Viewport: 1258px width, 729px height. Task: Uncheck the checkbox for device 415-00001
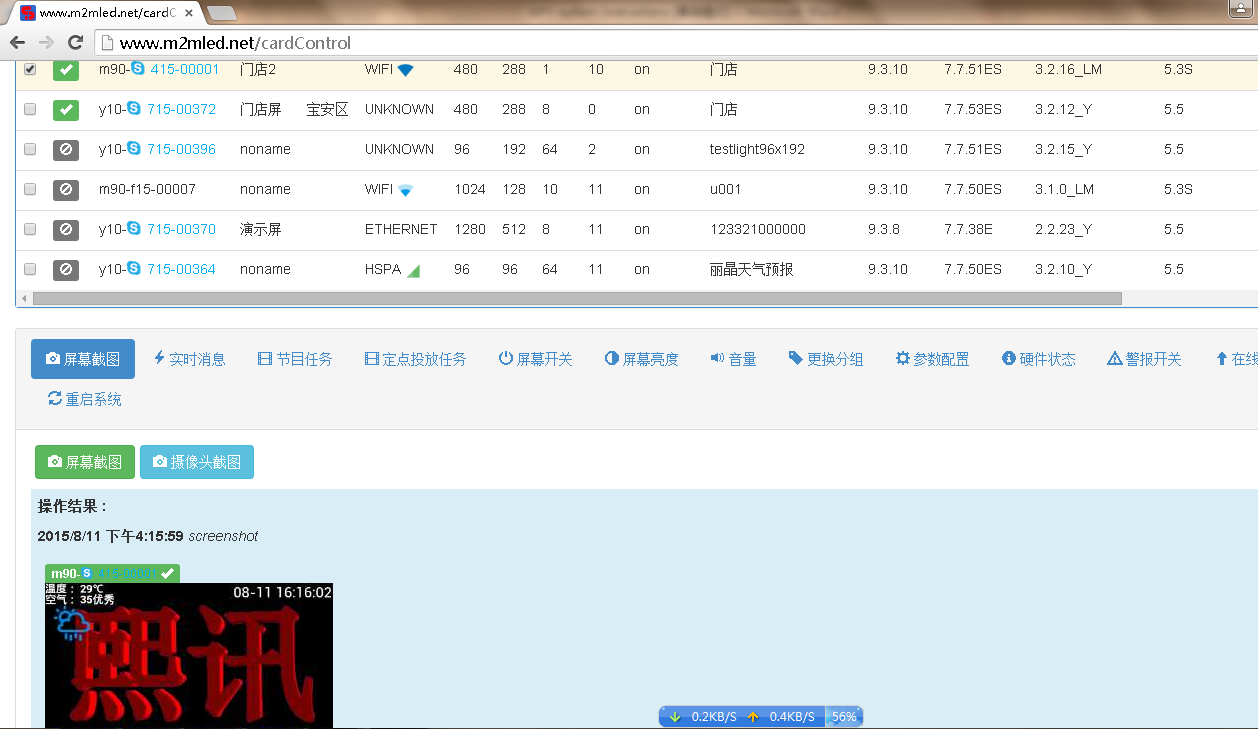30,70
